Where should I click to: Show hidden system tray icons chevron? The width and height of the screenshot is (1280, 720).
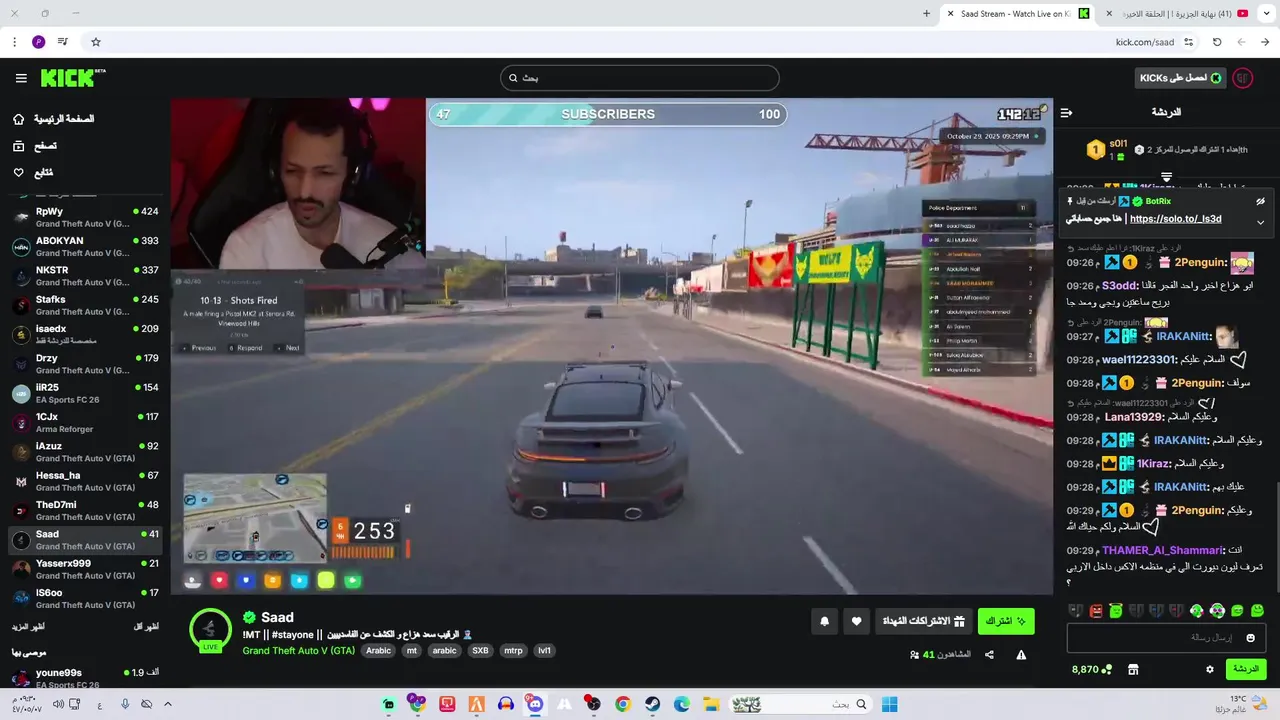tap(167, 704)
